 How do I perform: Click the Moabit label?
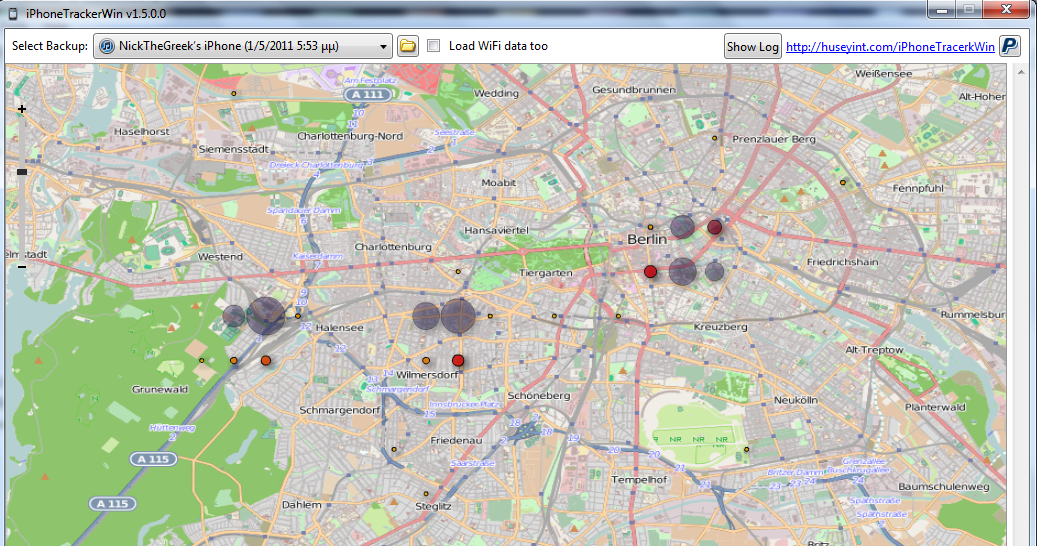click(499, 182)
